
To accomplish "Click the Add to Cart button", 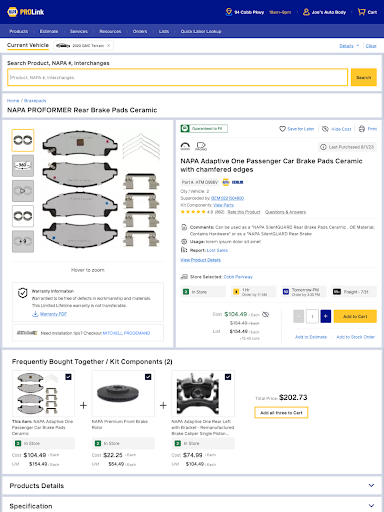I will coord(355,316).
